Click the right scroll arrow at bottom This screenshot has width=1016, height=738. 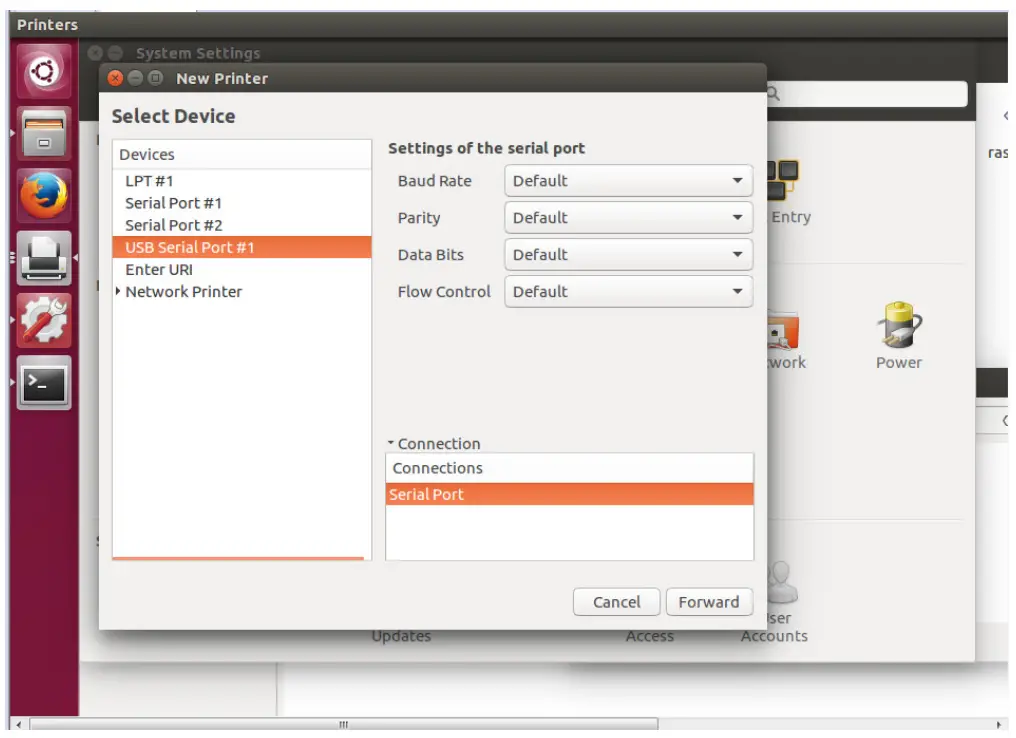pos(999,724)
